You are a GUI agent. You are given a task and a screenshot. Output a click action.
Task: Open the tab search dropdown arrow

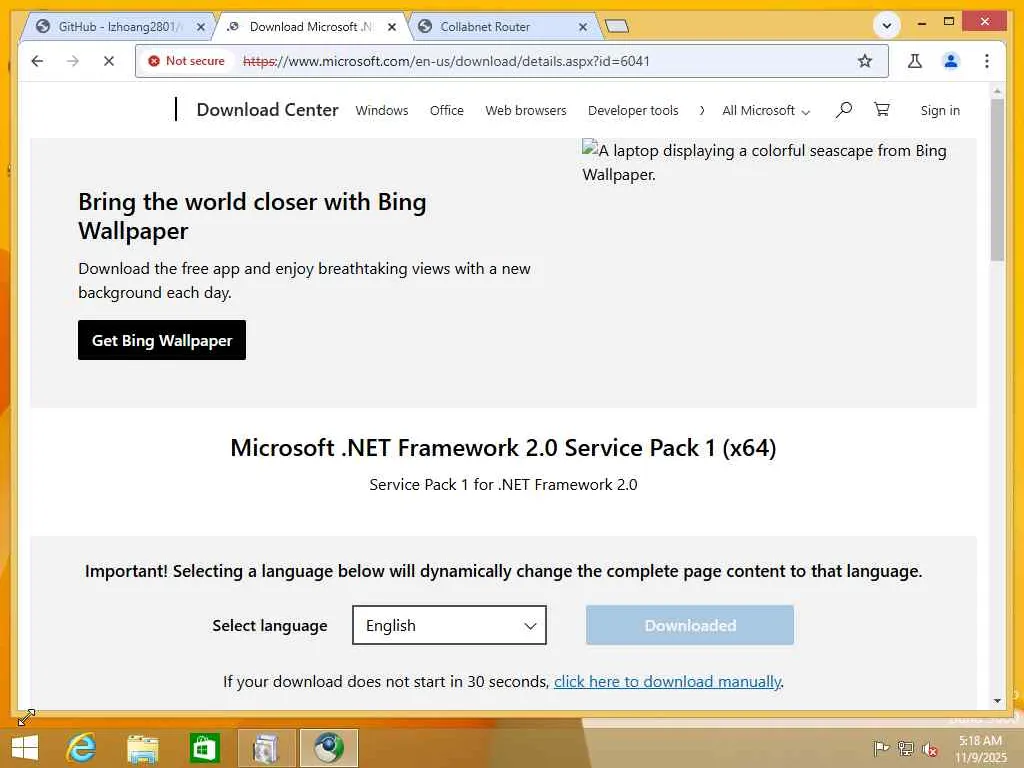[x=887, y=26]
